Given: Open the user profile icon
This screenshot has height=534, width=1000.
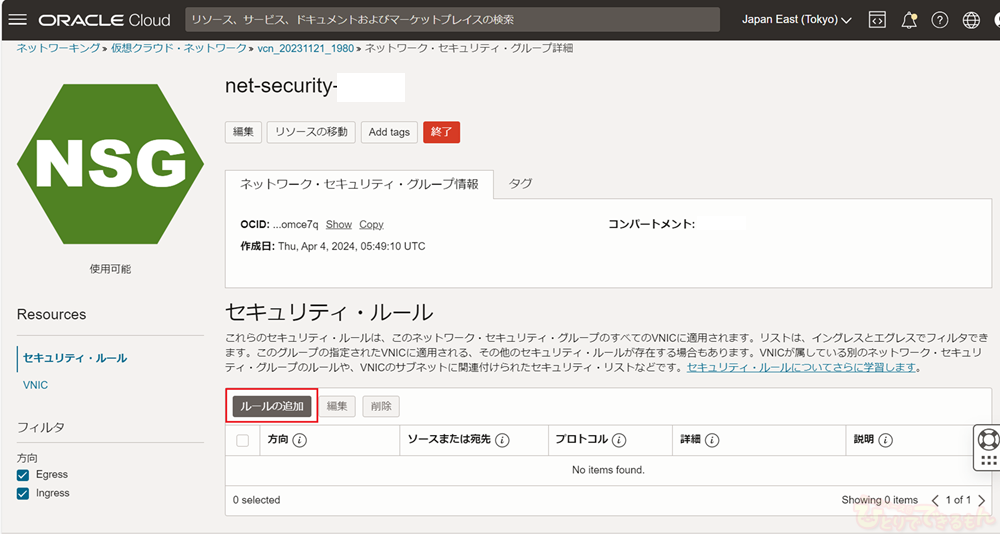Looking at the screenshot, I should click(995, 20).
